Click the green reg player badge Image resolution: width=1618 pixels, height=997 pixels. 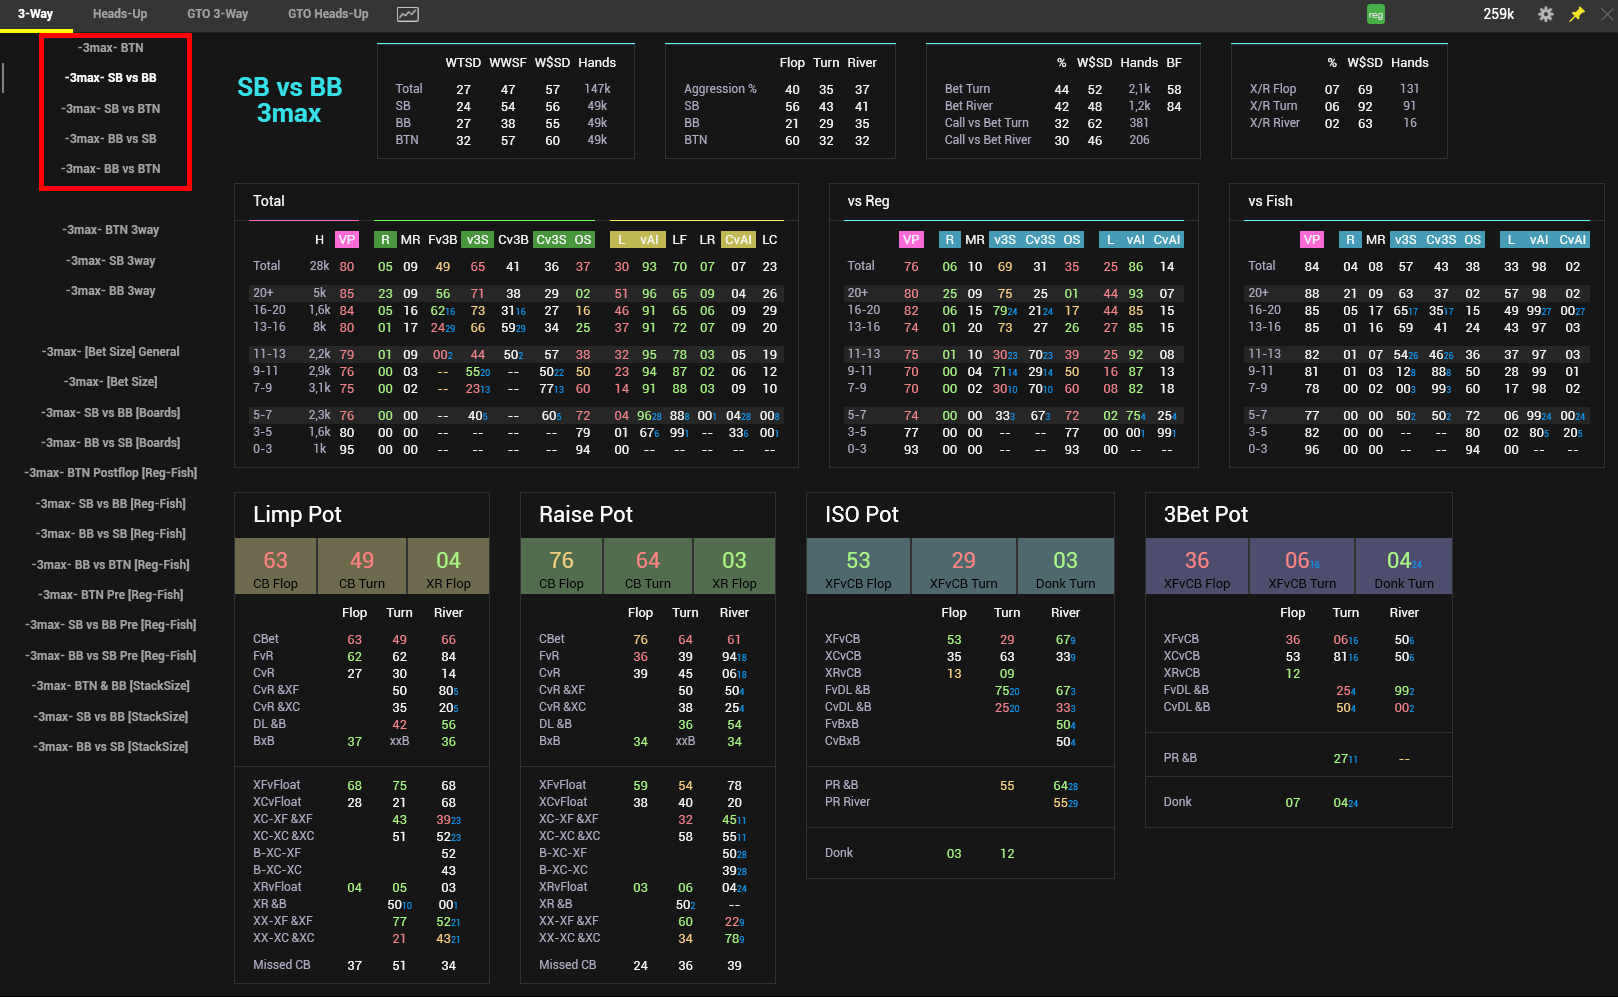point(1376,15)
